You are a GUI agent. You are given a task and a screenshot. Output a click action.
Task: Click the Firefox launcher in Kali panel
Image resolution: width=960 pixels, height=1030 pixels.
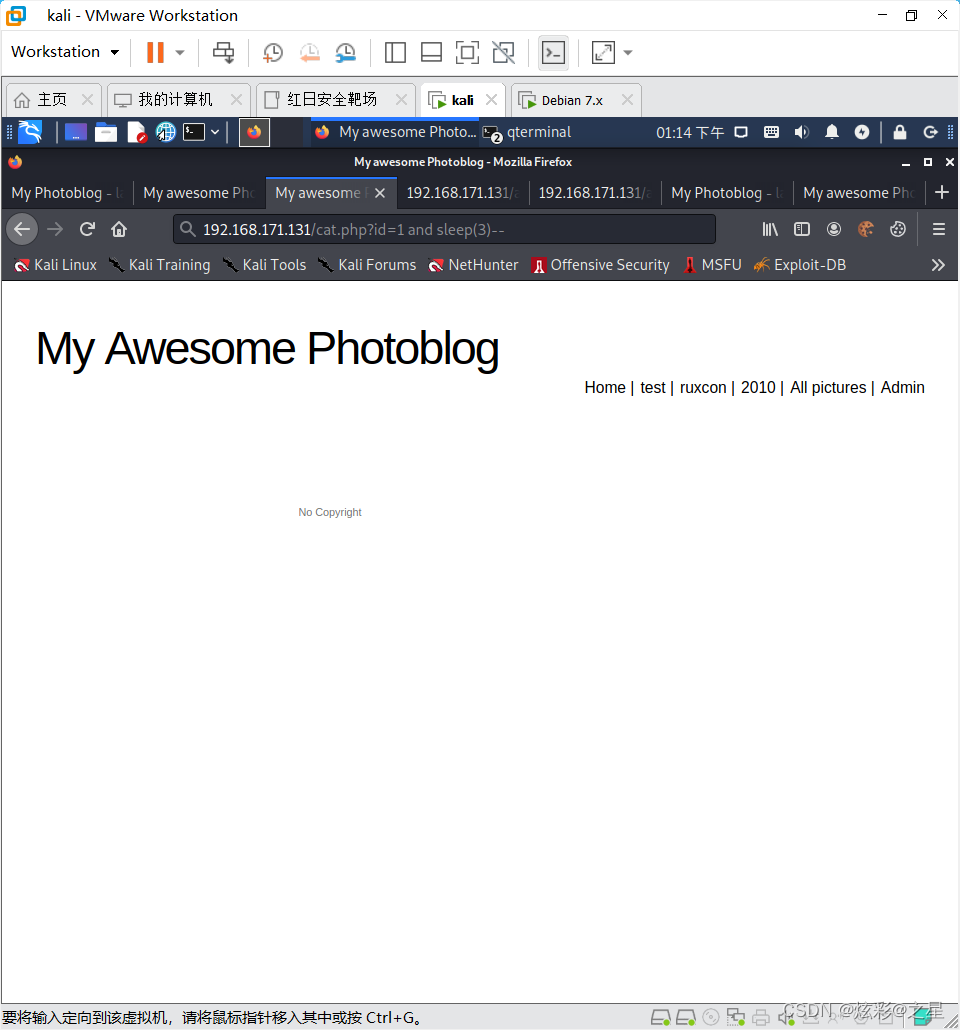(x=254, y=132)
